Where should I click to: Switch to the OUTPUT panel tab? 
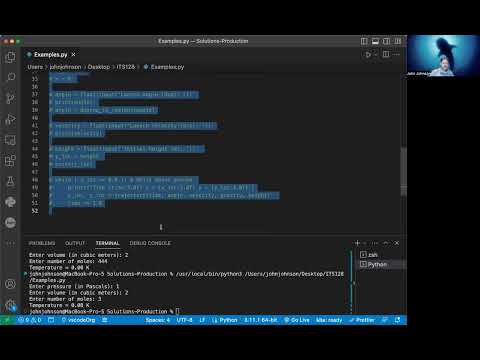pyautogui.click(x=75, y=243)
